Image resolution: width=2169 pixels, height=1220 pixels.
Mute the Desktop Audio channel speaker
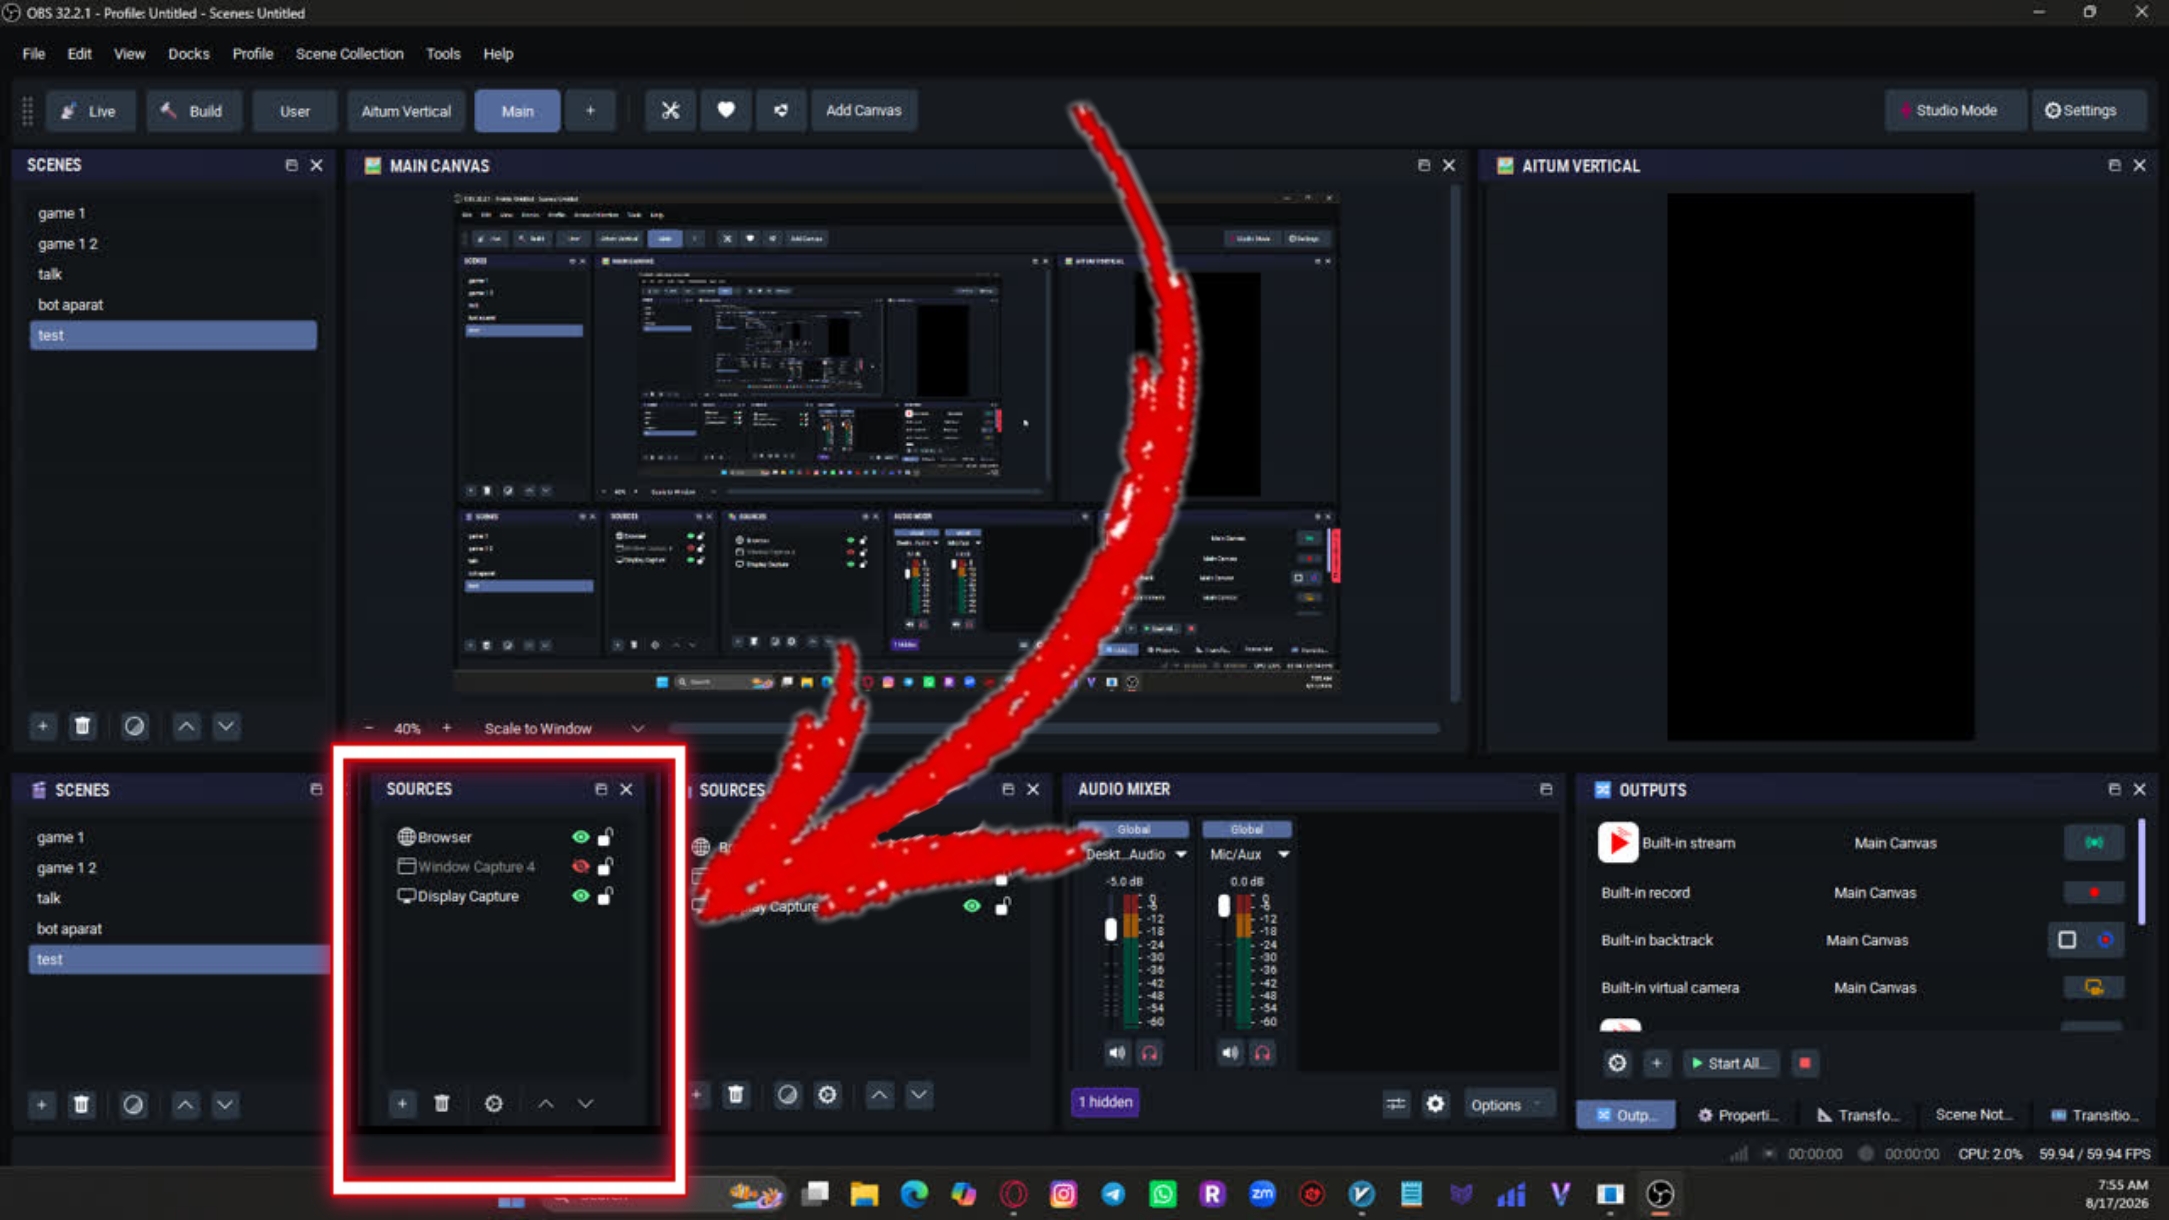pos(1117,1053)
